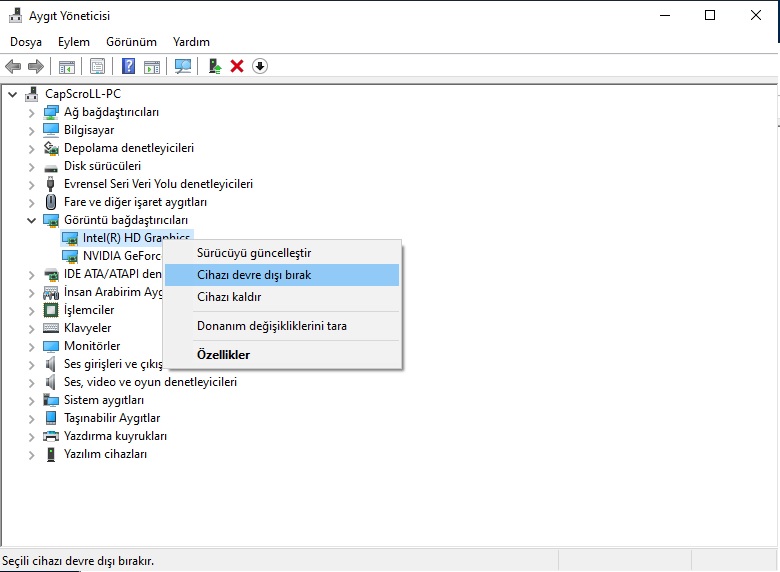Viewport: 780px width, 572px height.
Task: Minimize the Aygıt Yöneticisi window
Action: tap(665, 15)
